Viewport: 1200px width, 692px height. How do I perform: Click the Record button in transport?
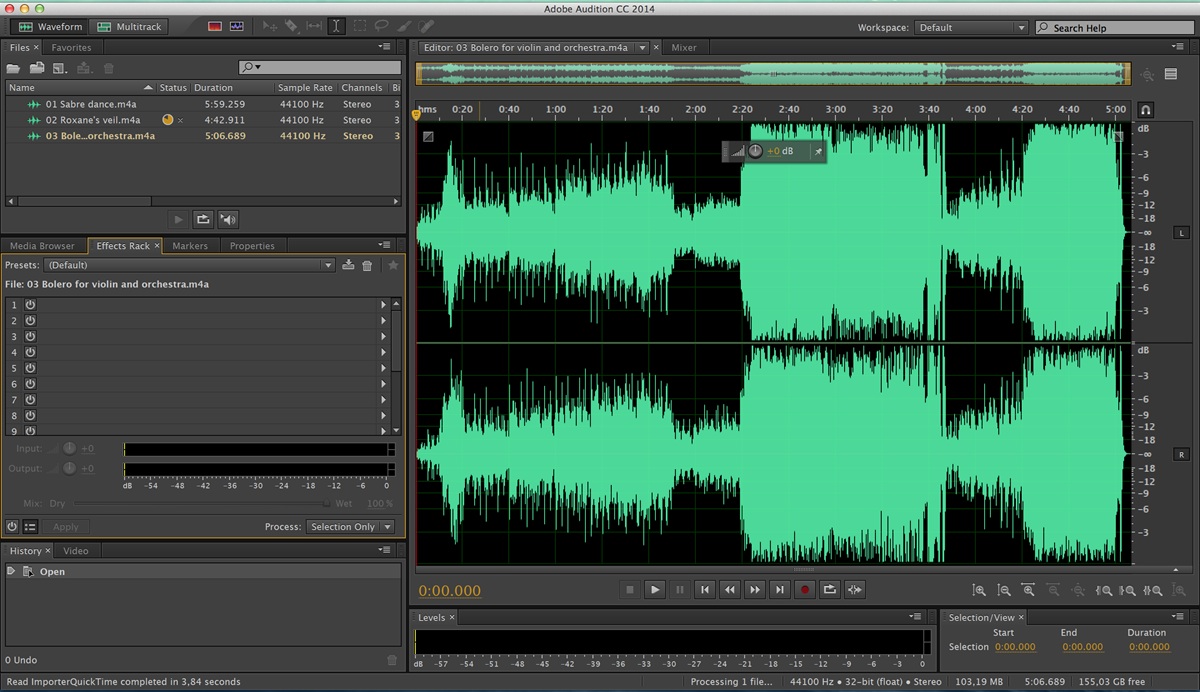click(805, 590)
